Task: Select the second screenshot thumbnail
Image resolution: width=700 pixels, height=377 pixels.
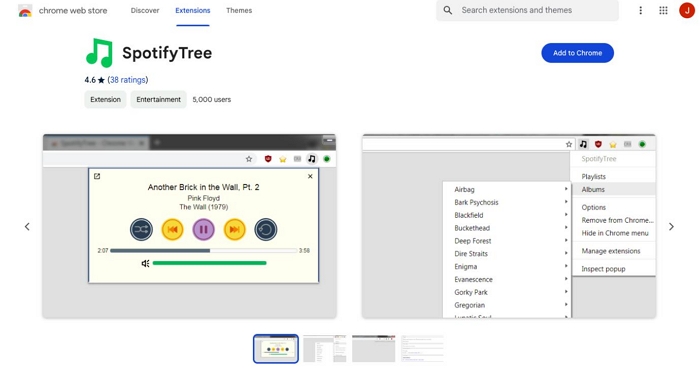Action: point(325,348)
